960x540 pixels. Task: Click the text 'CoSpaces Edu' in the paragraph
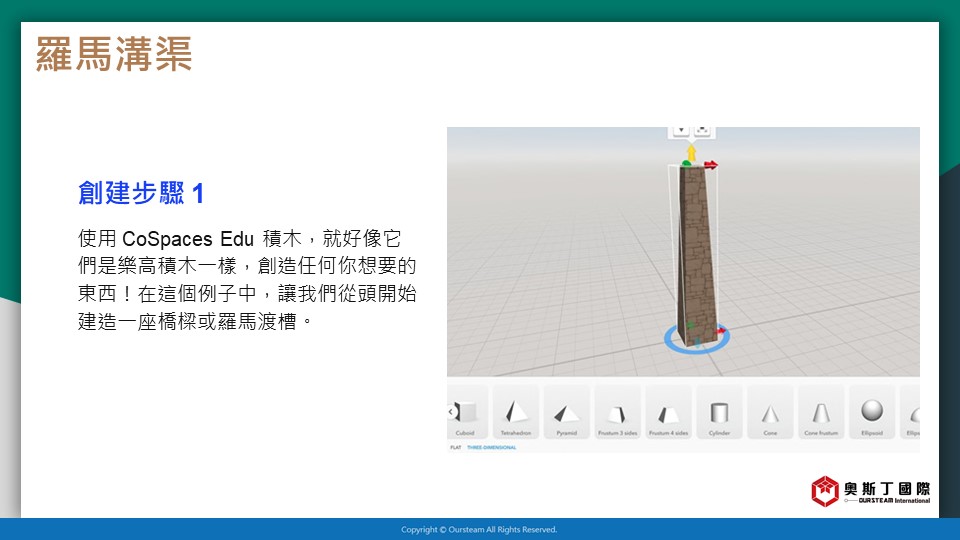coord(188,238)
